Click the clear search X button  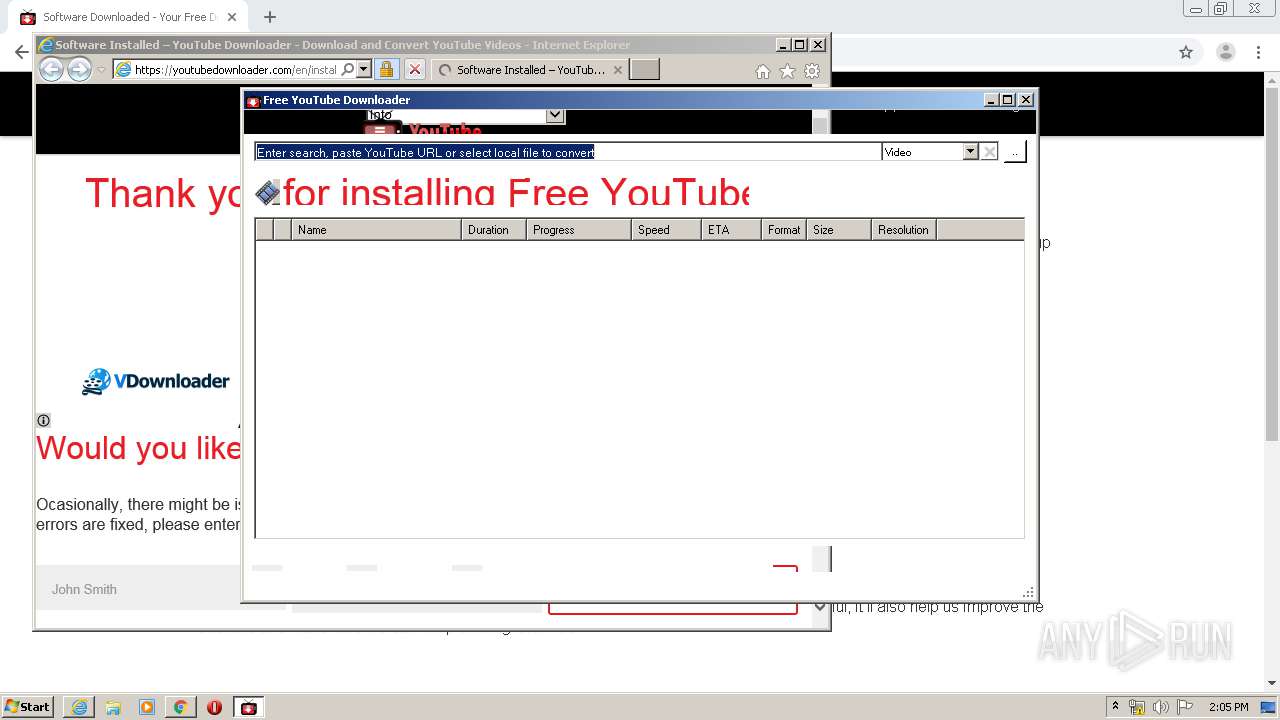(x=989, y=152)
